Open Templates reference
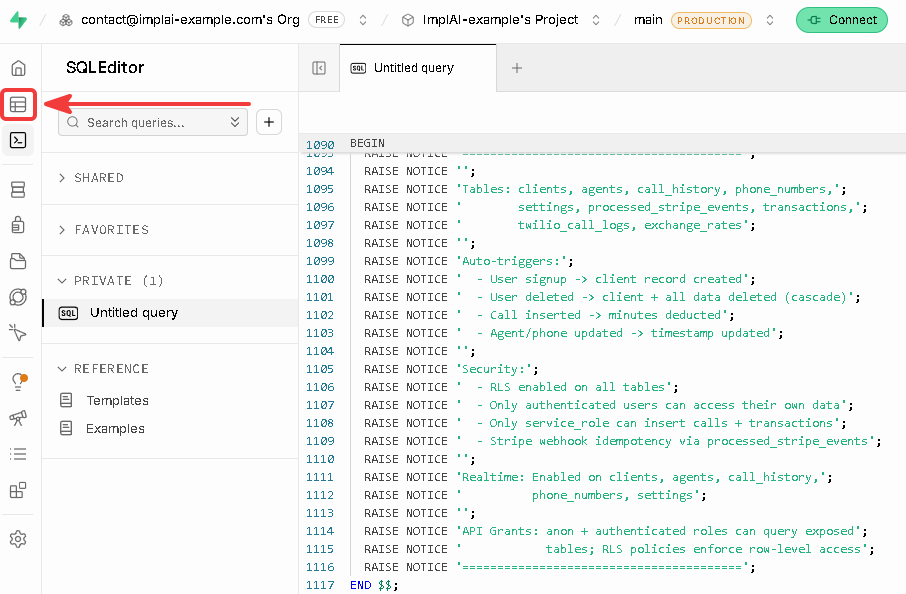The image size is (906, 594). (117, 400)
